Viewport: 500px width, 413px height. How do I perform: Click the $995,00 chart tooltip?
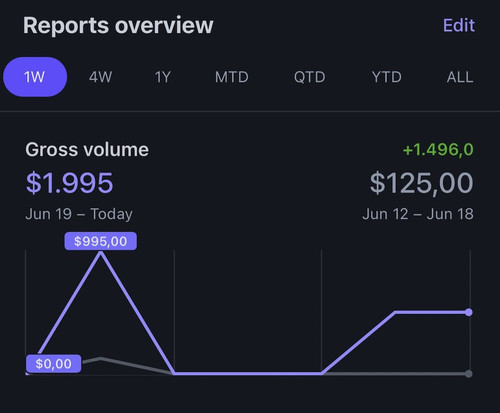100,241
